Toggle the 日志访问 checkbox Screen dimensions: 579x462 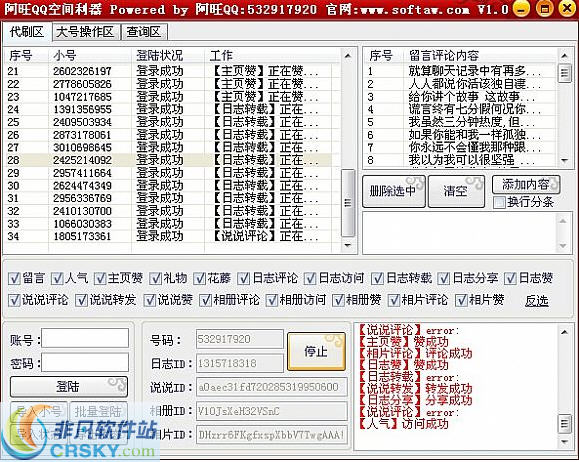click(x=310, y=278)
